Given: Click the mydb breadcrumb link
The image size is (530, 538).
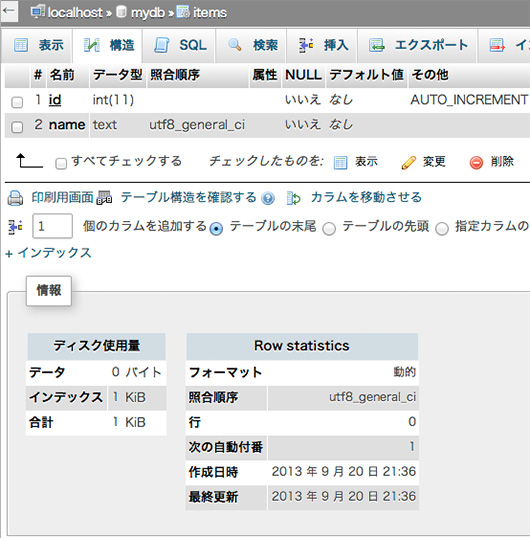Looking at the screenshot, I should 148,13.
